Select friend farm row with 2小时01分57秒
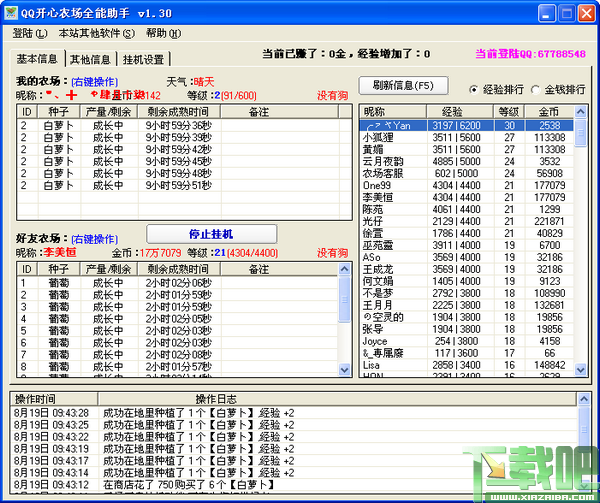This screenshot has width=600, height=503. [x=178, y=367]
